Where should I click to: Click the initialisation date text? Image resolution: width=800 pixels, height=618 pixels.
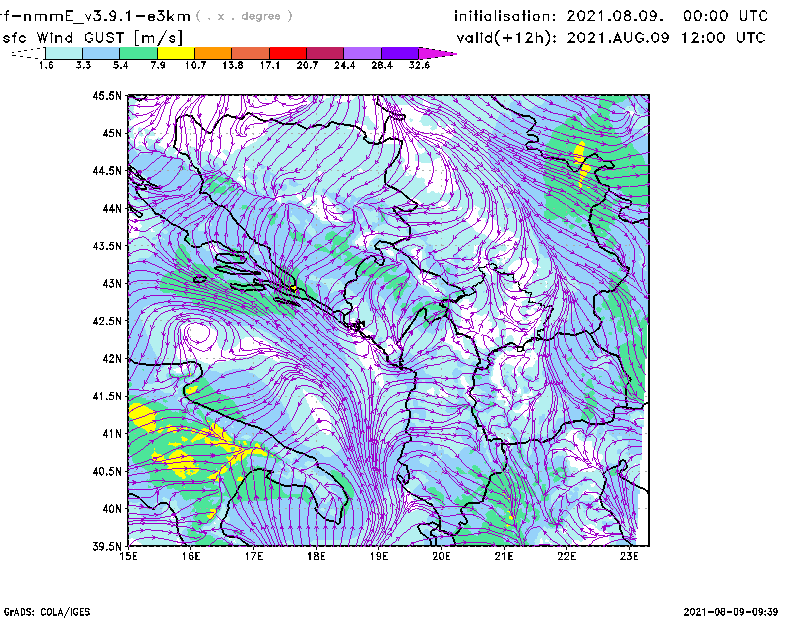(611, 16)
